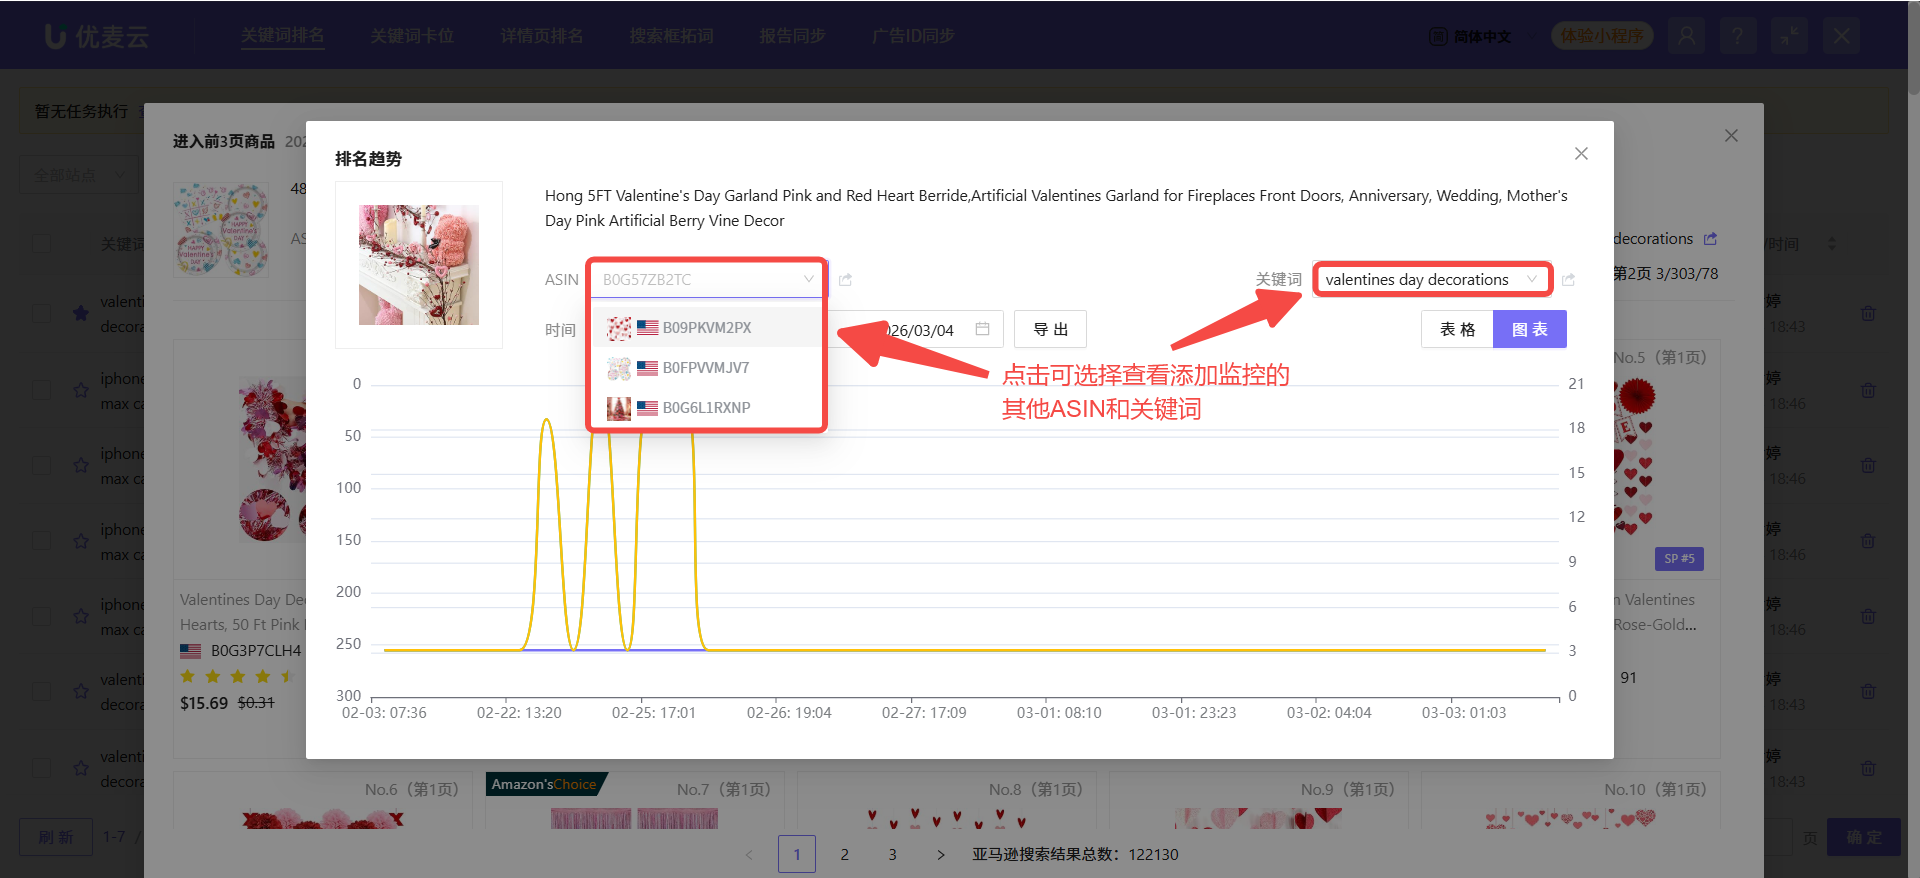The image size is (1920, 878).
Task: Tick the select-all checkbox in table header
Action: 41,243
